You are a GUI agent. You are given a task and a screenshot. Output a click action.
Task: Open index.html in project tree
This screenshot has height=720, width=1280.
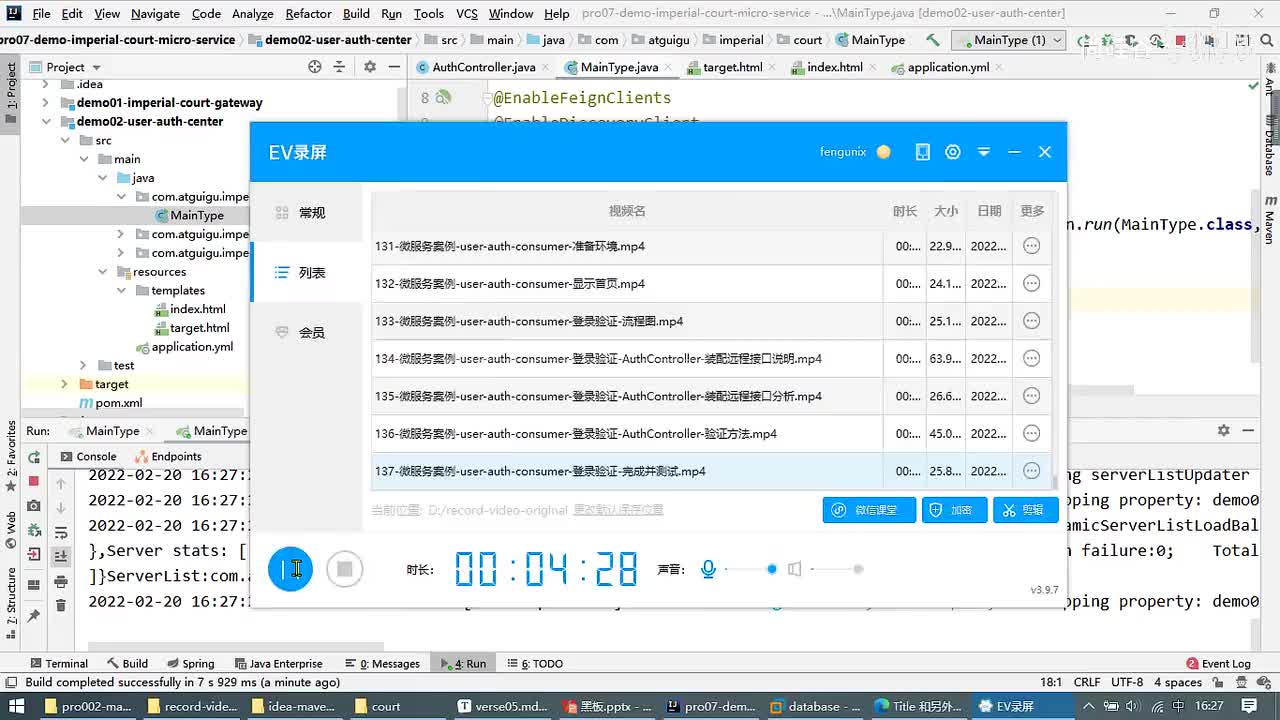point(190,309)
